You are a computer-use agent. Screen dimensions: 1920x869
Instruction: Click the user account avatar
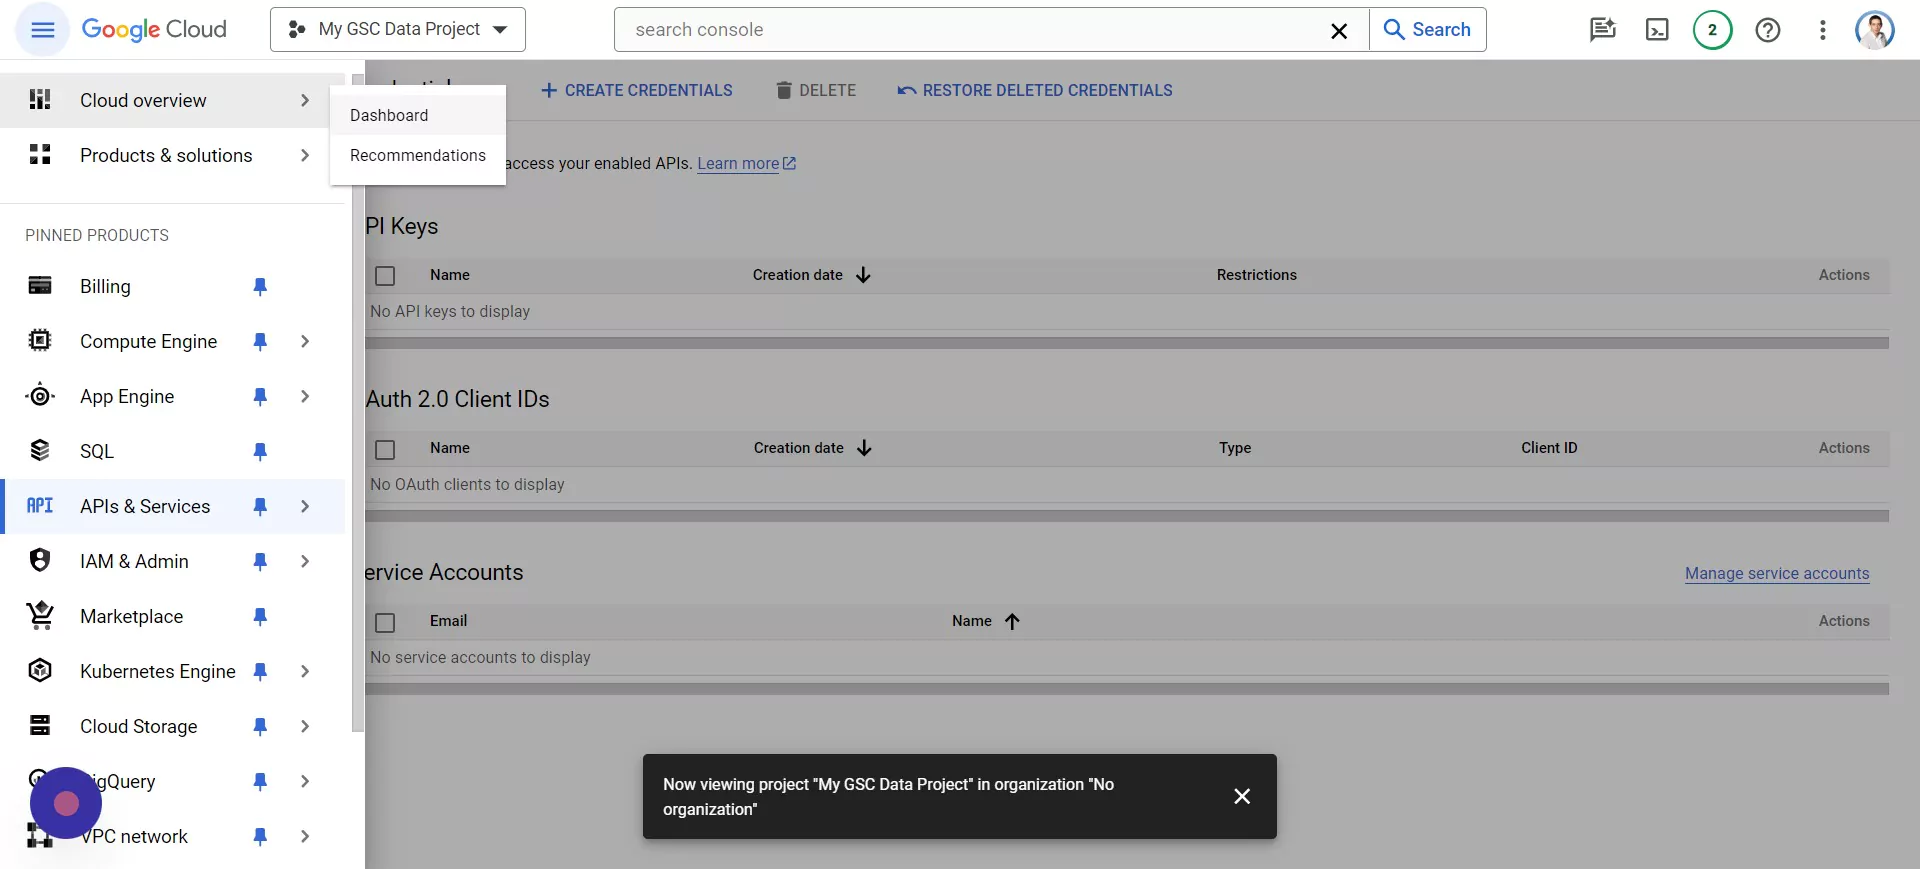pos(1874,30)
